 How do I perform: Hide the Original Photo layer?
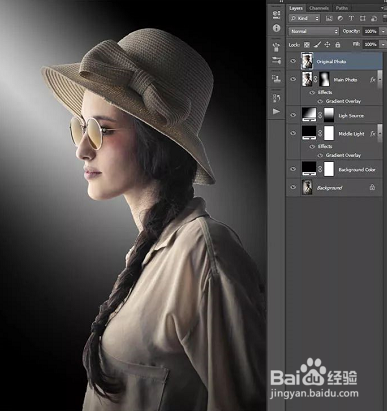(x=293, y=61)
